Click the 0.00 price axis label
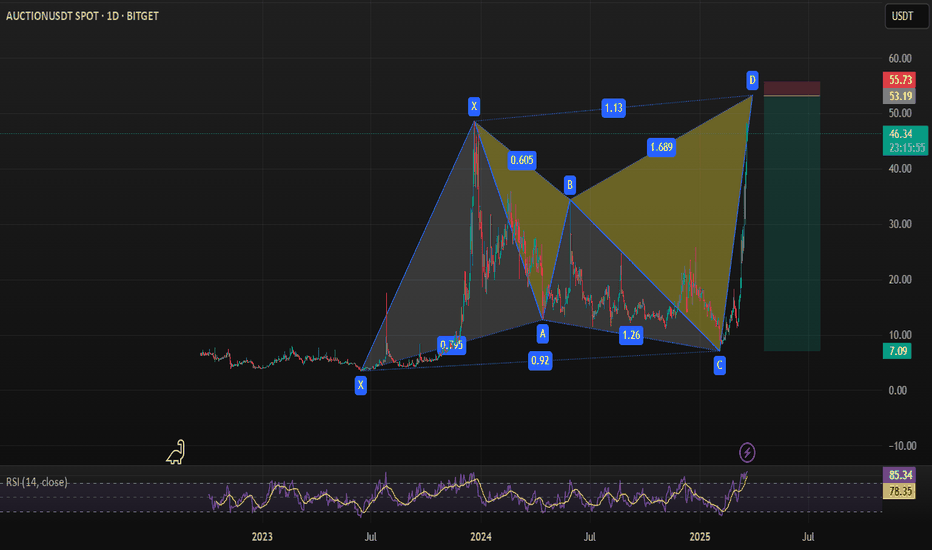This screenshot has height=550, width=932. (x=898, y=391)
